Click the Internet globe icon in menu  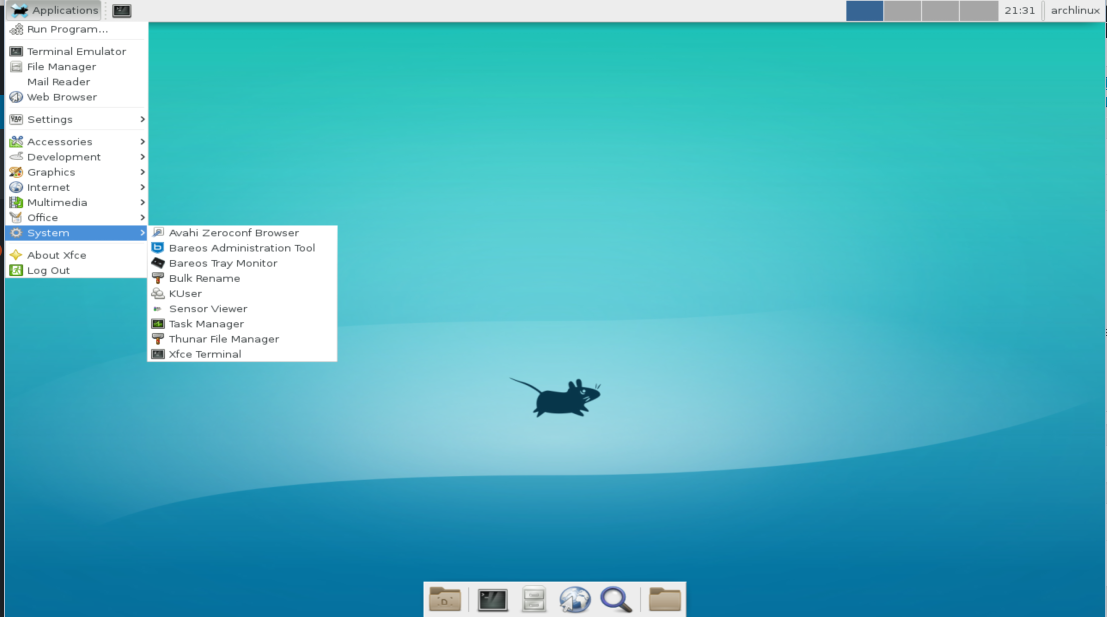pyautogui.click(x=16, y=187)
